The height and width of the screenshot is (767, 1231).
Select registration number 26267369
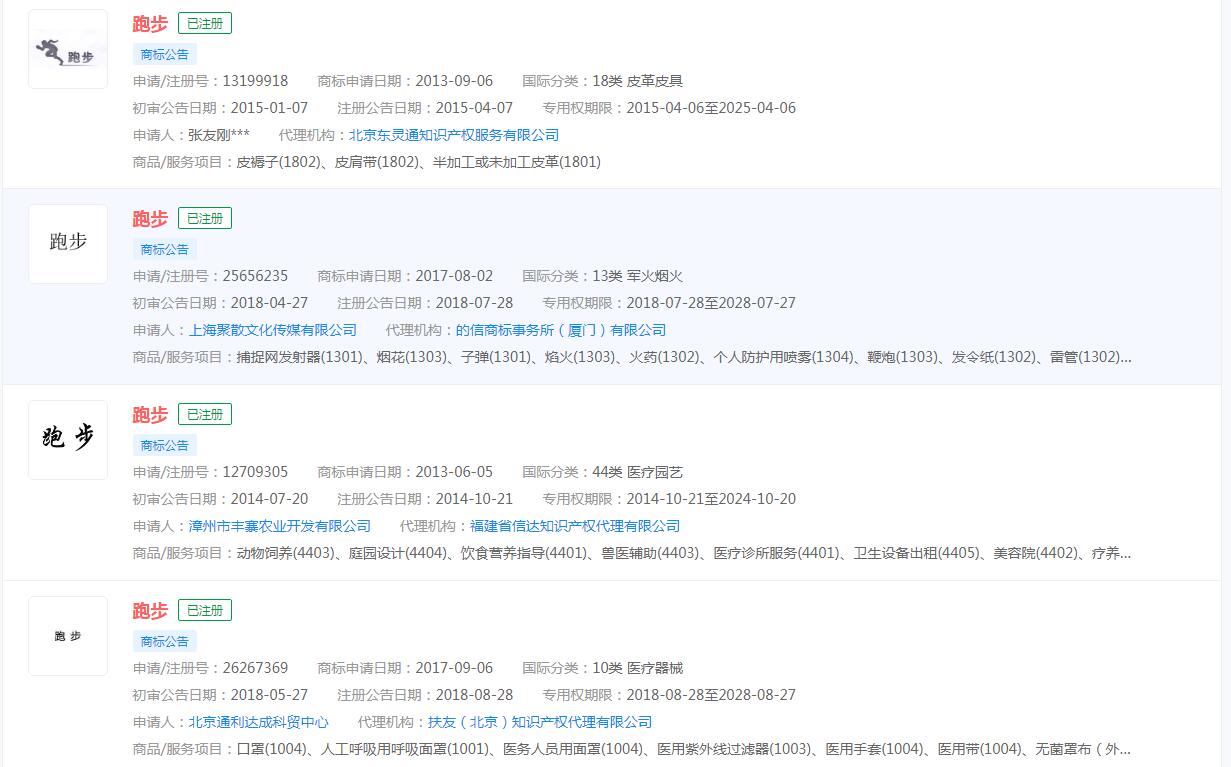pyautogui.click(x=255, y=668)
